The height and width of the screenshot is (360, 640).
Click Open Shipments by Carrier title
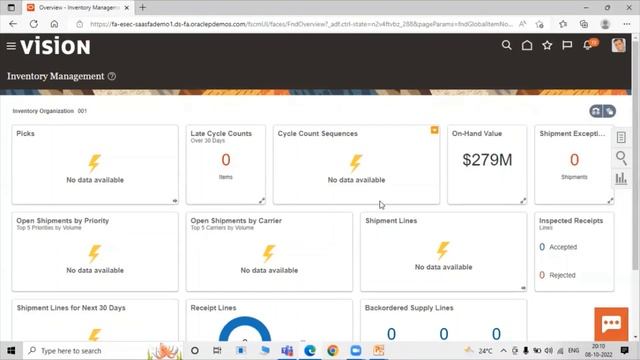236,220
